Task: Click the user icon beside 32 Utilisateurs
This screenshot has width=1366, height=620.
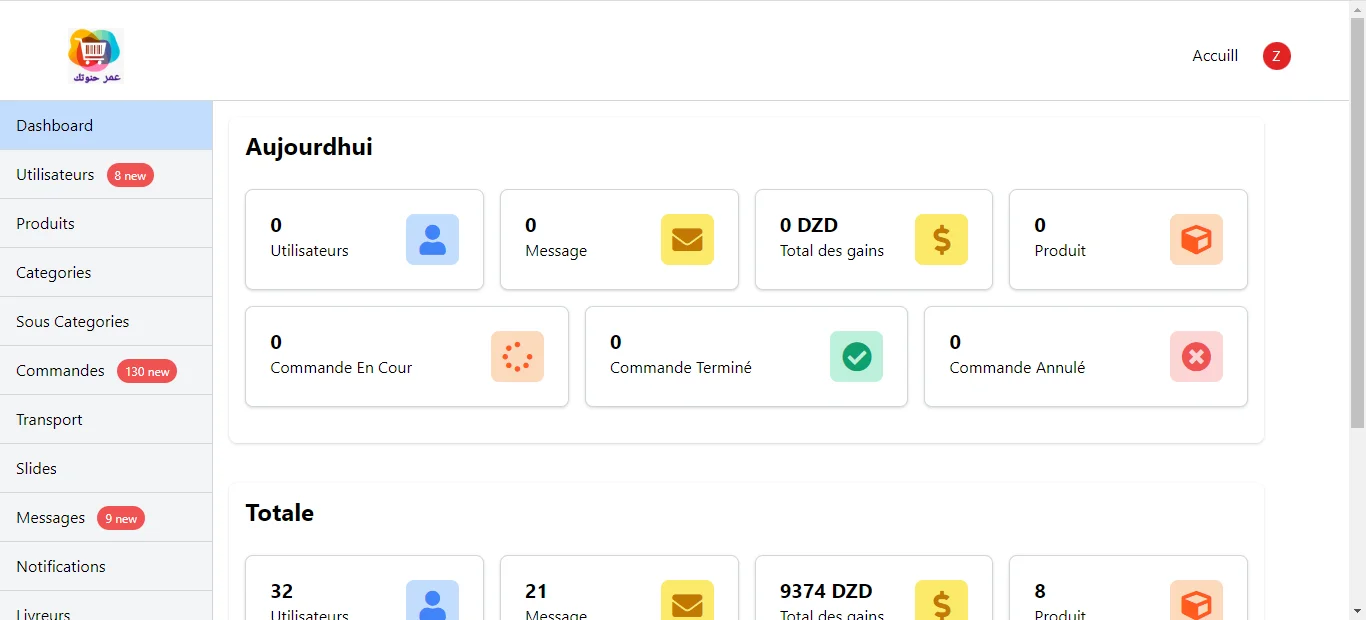Action: [x=432, y=600]
